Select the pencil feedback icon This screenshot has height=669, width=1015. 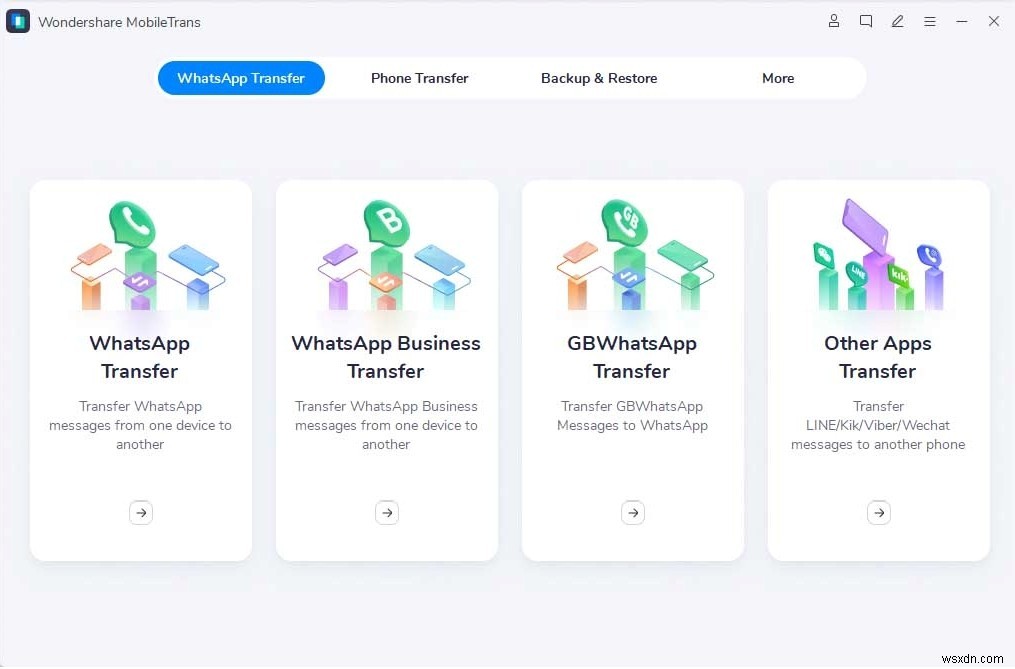coord(897,21)
